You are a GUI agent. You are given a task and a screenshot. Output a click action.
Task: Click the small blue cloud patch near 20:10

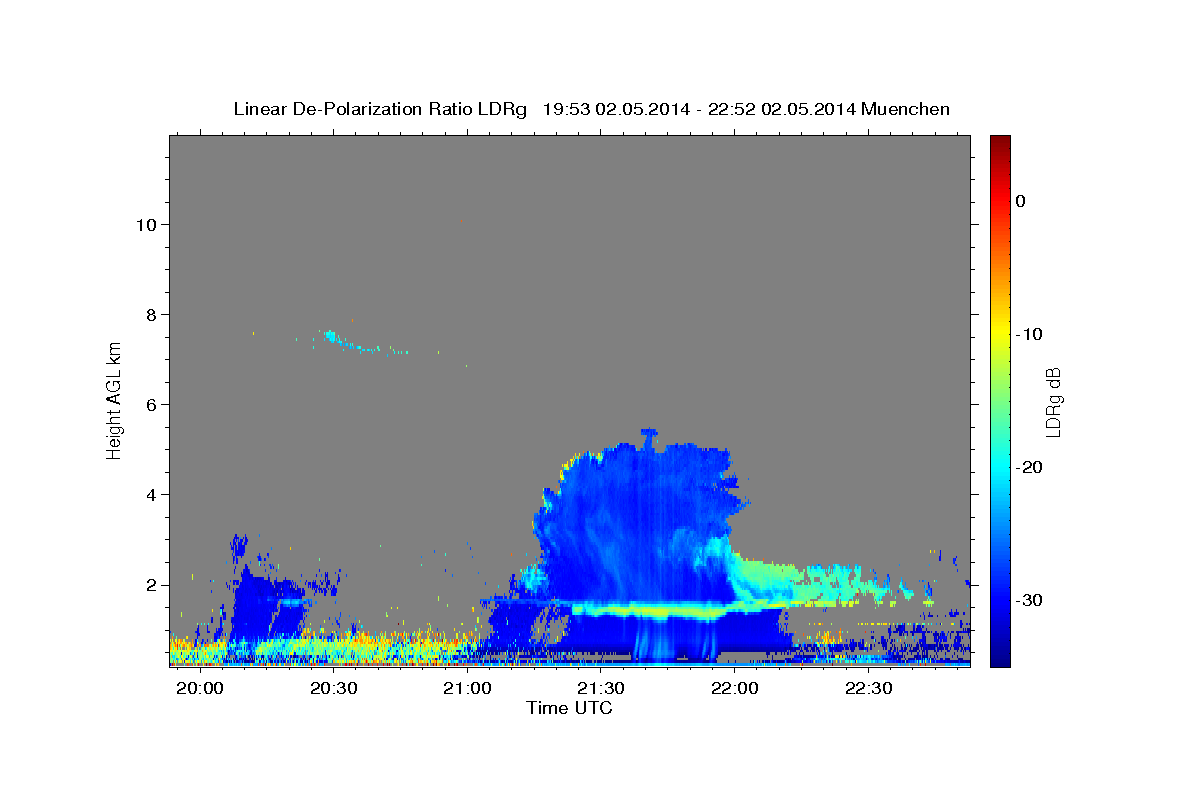pos(238,545)
